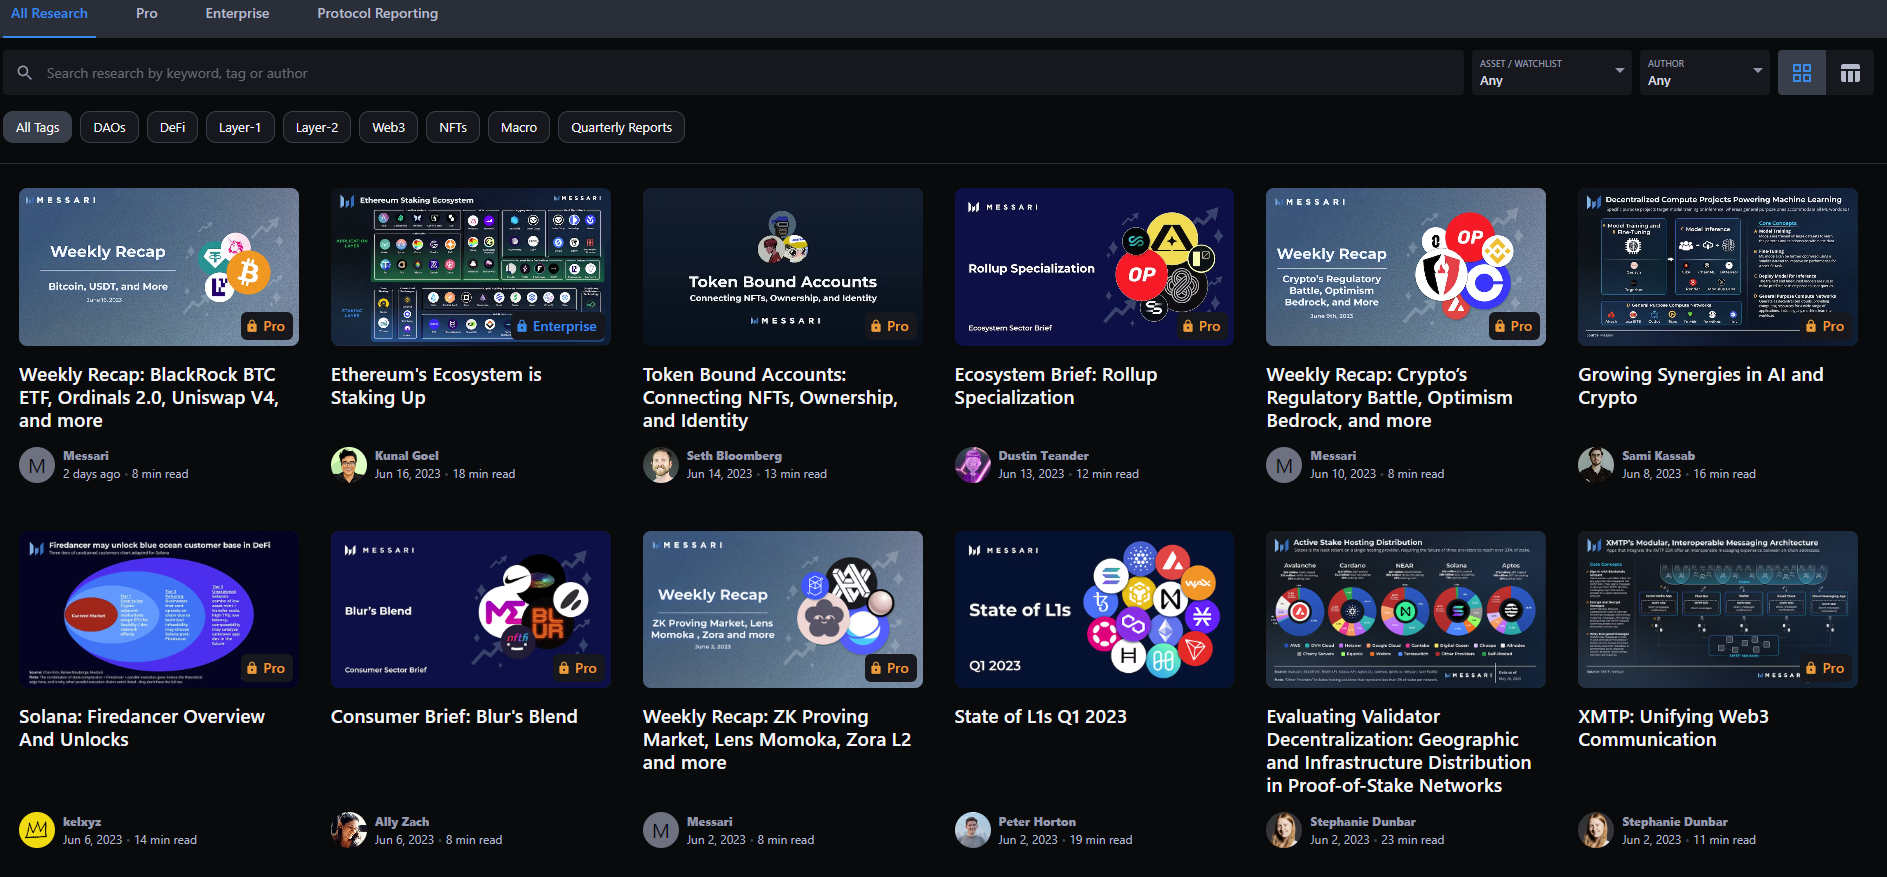Viewport: 1887px width, 877px height.
Task: Open Consumer Brief: Blur's Blend title
Action: (454, 717)
